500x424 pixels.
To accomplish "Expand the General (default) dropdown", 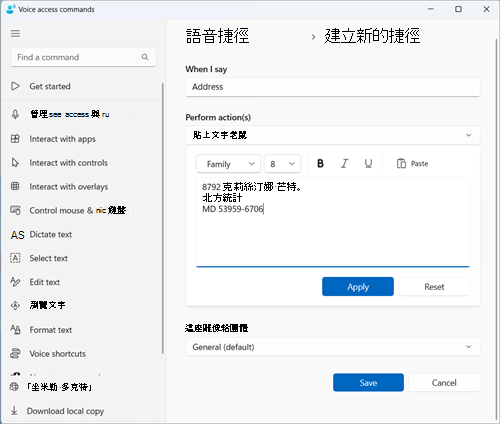I will tap(333, 347).
